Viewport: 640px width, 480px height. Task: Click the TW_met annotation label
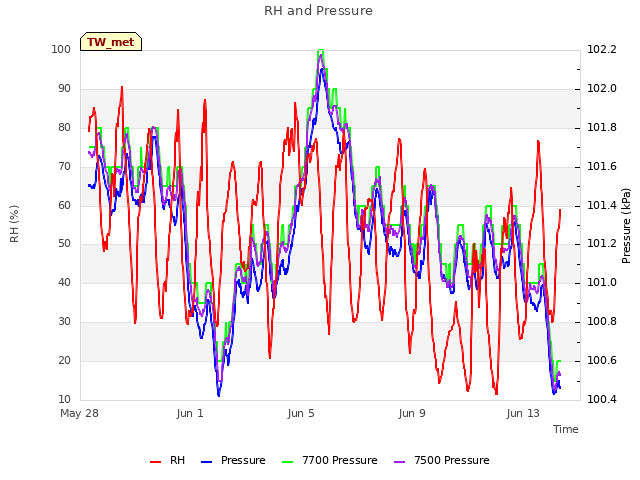tap(111, 42)
